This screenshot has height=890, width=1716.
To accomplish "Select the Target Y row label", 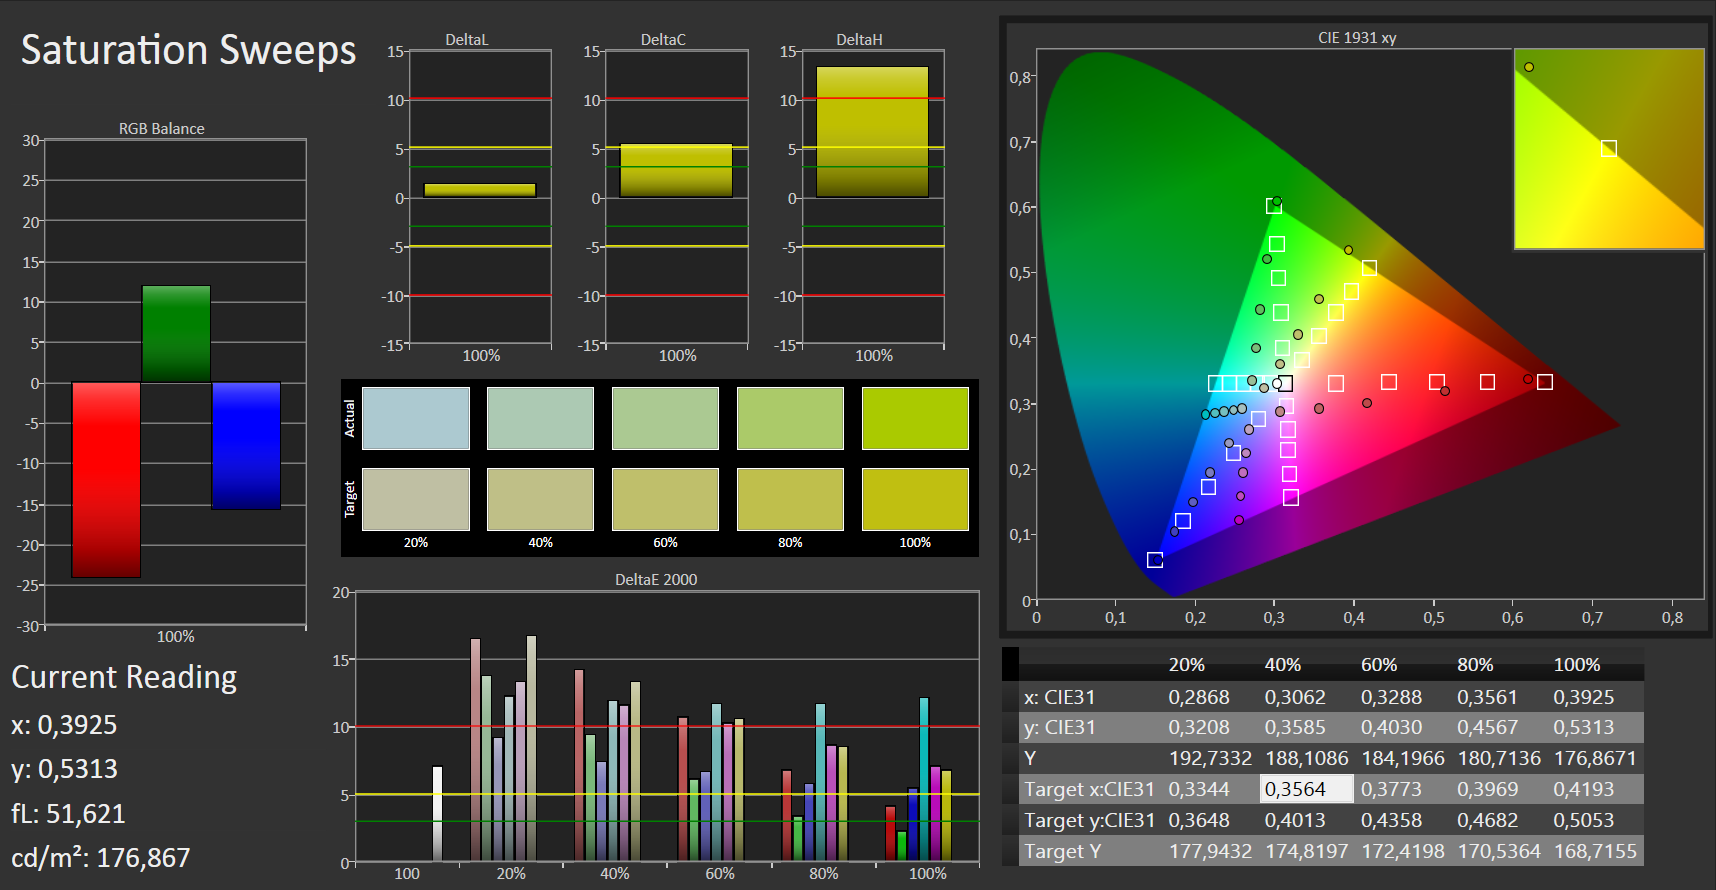I will click(x=1062, y=851).
